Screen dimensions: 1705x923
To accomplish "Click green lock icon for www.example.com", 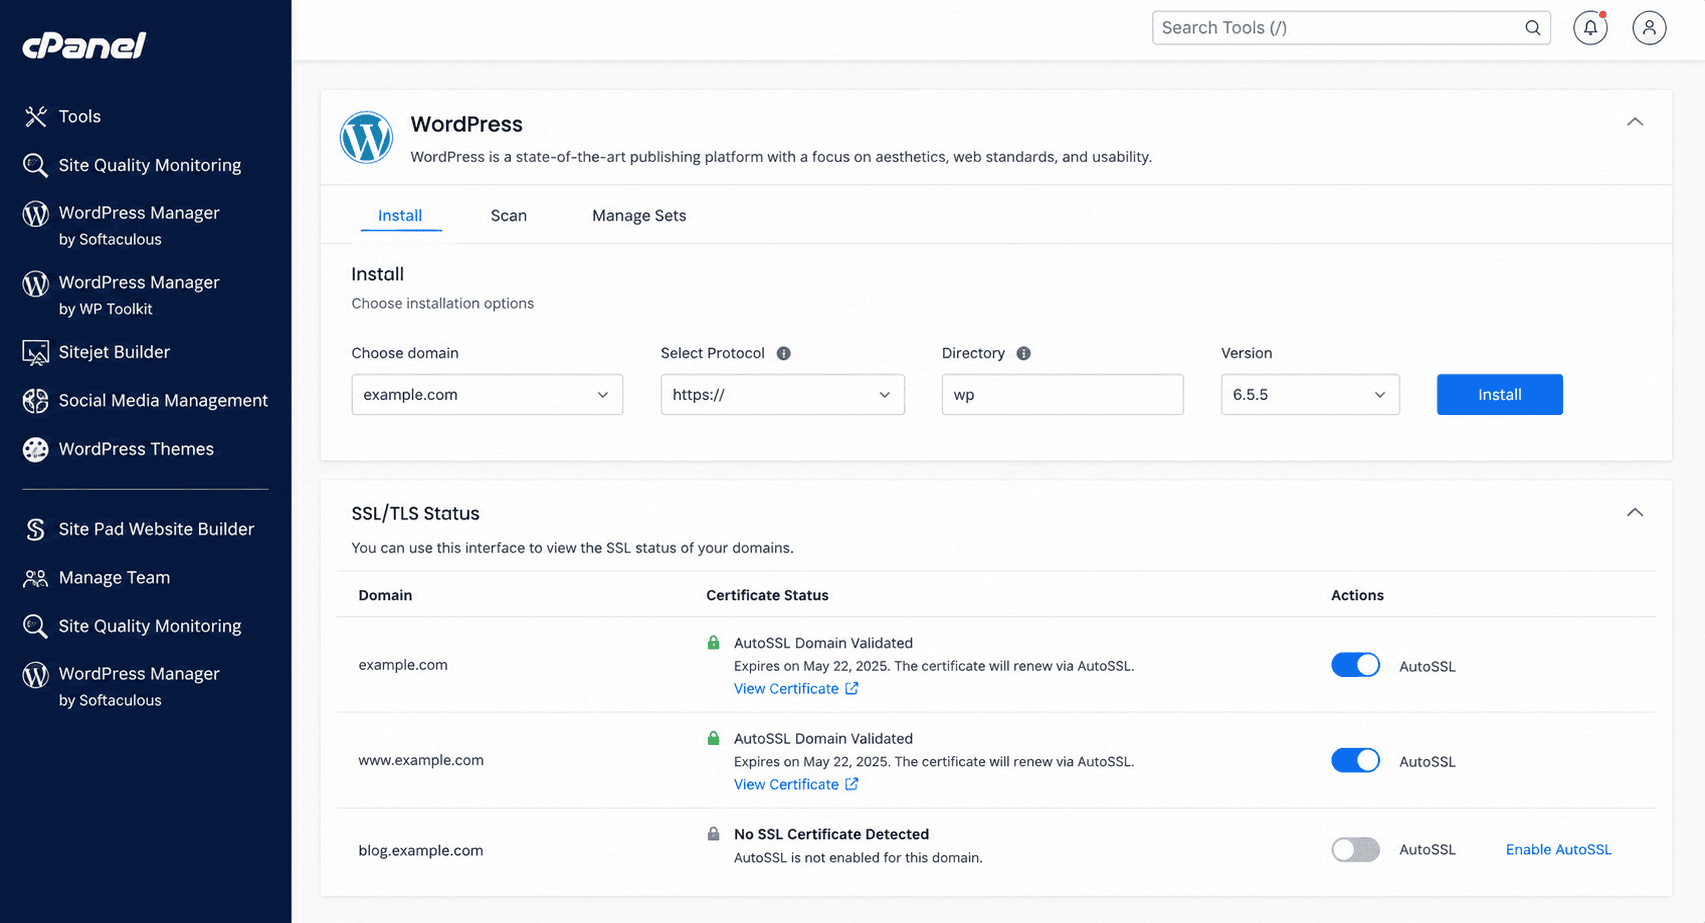I will pos(713,738).
